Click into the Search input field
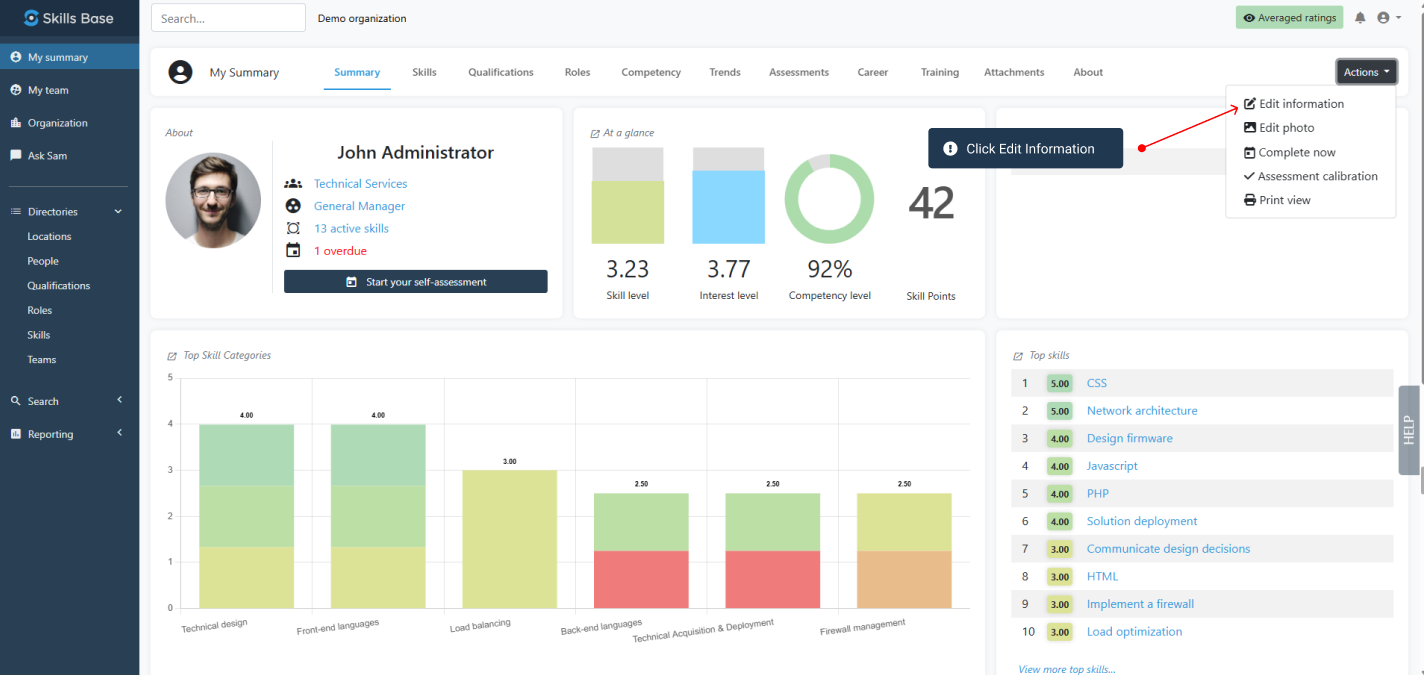1424x675 pixels. (x=228, y=18)
